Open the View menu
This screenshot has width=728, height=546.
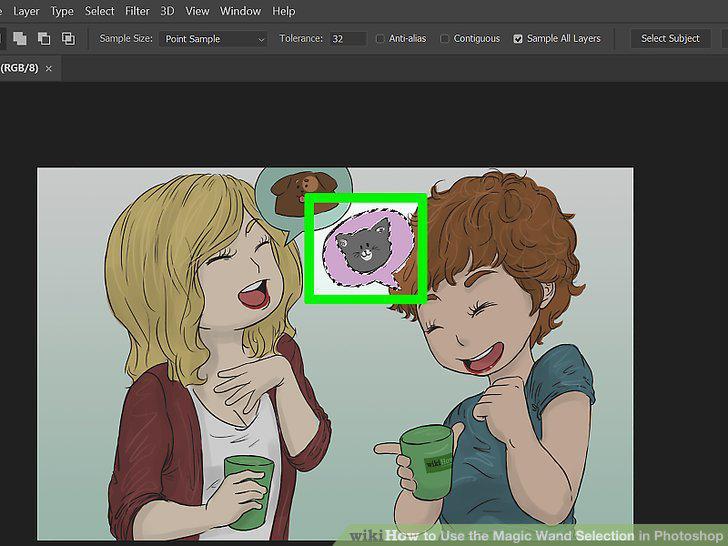point(197,11)
